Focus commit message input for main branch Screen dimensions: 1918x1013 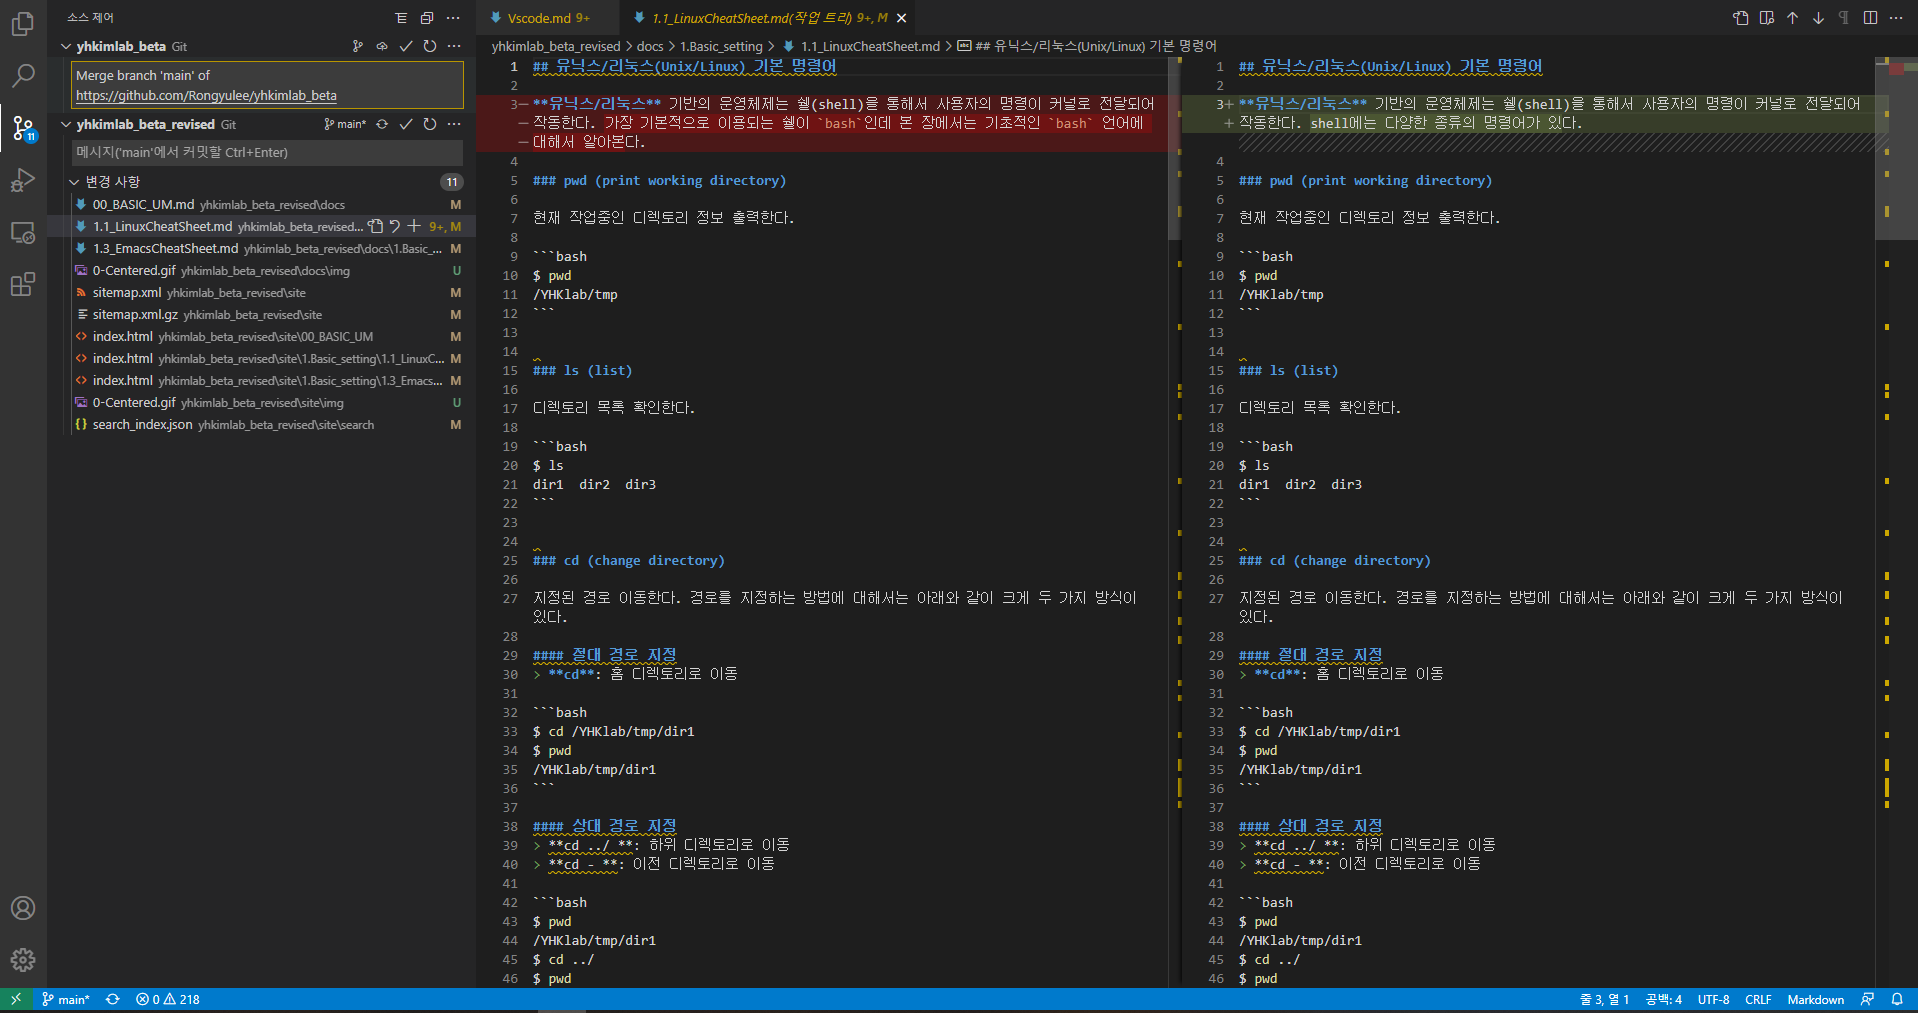(x=268, y=152)
